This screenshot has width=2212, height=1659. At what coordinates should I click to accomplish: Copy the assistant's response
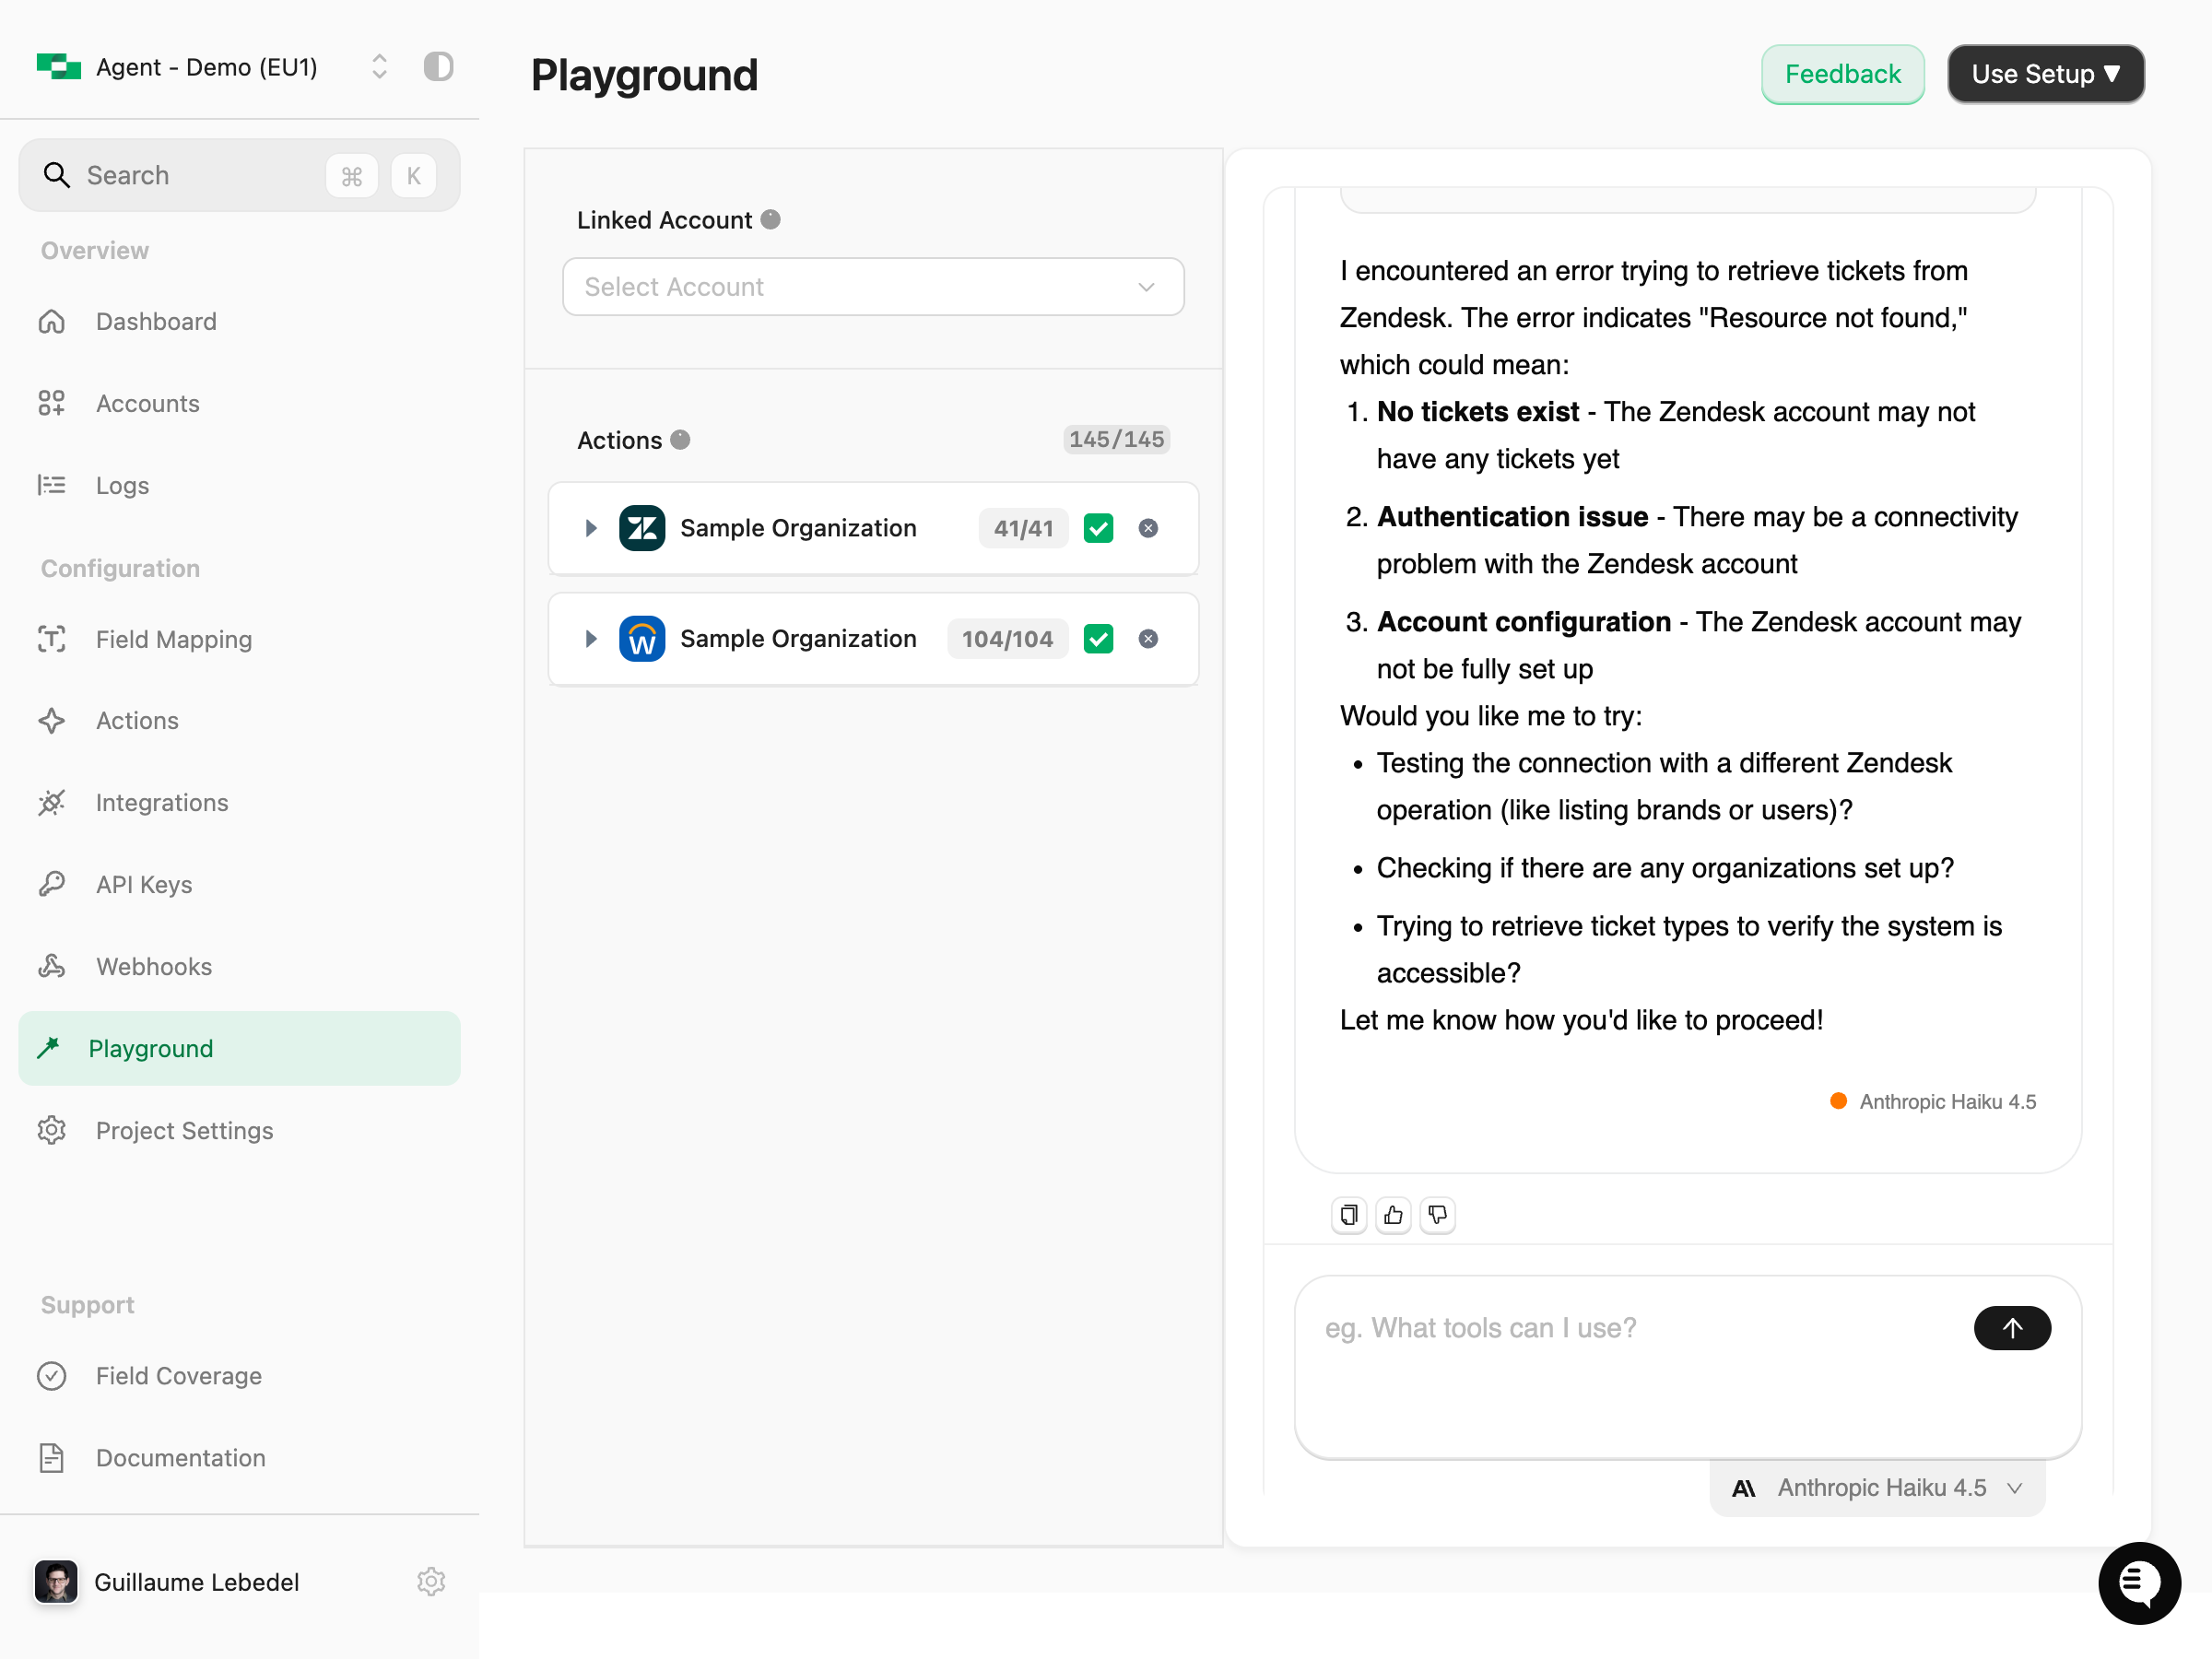[1348, 1215]
